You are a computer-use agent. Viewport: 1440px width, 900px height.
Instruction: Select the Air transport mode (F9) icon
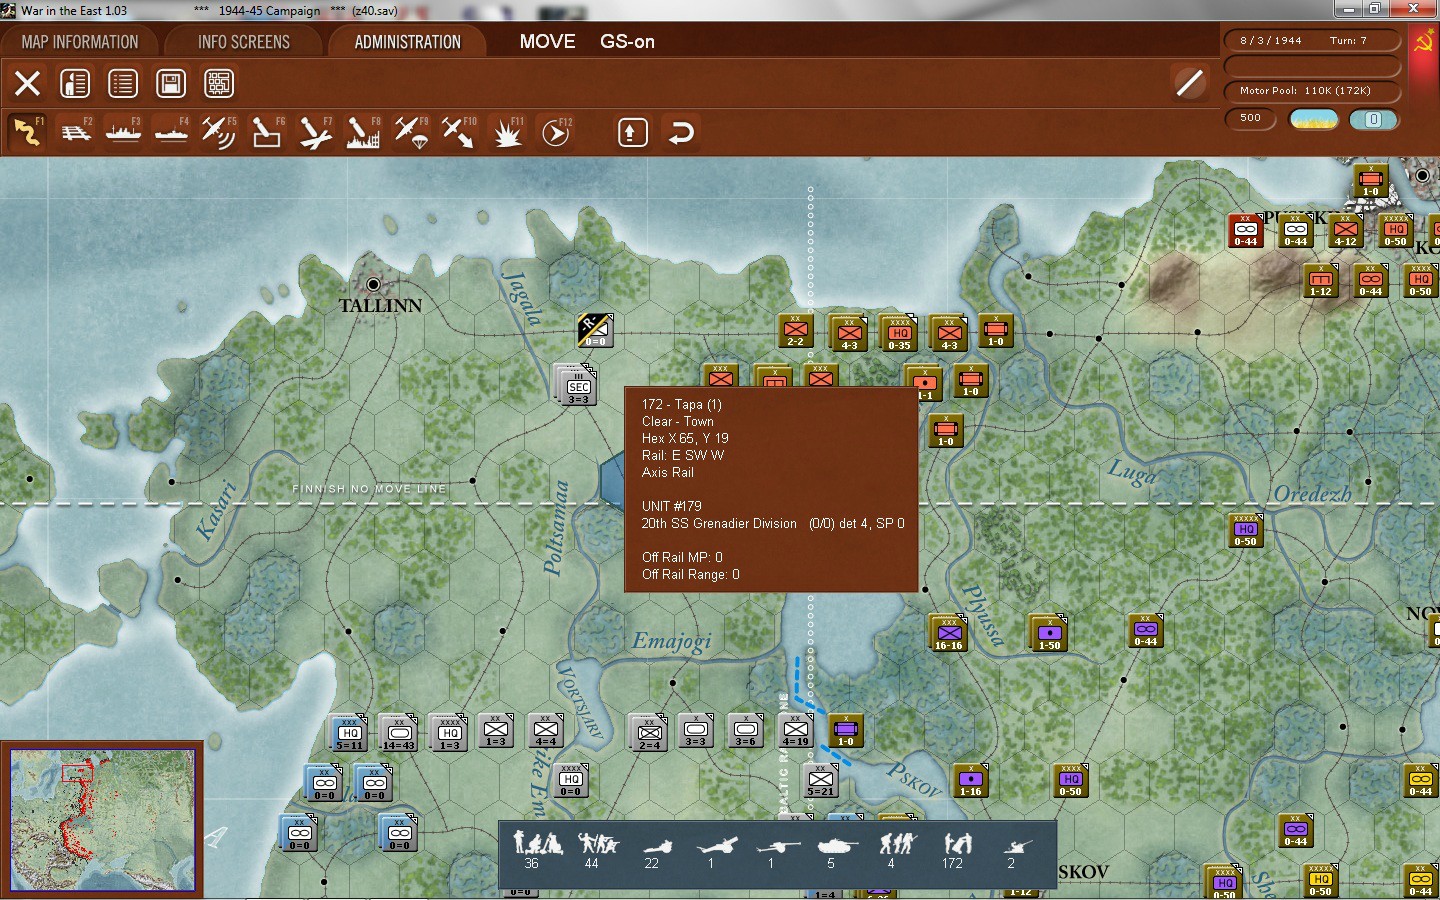click(x=411, y=132)
